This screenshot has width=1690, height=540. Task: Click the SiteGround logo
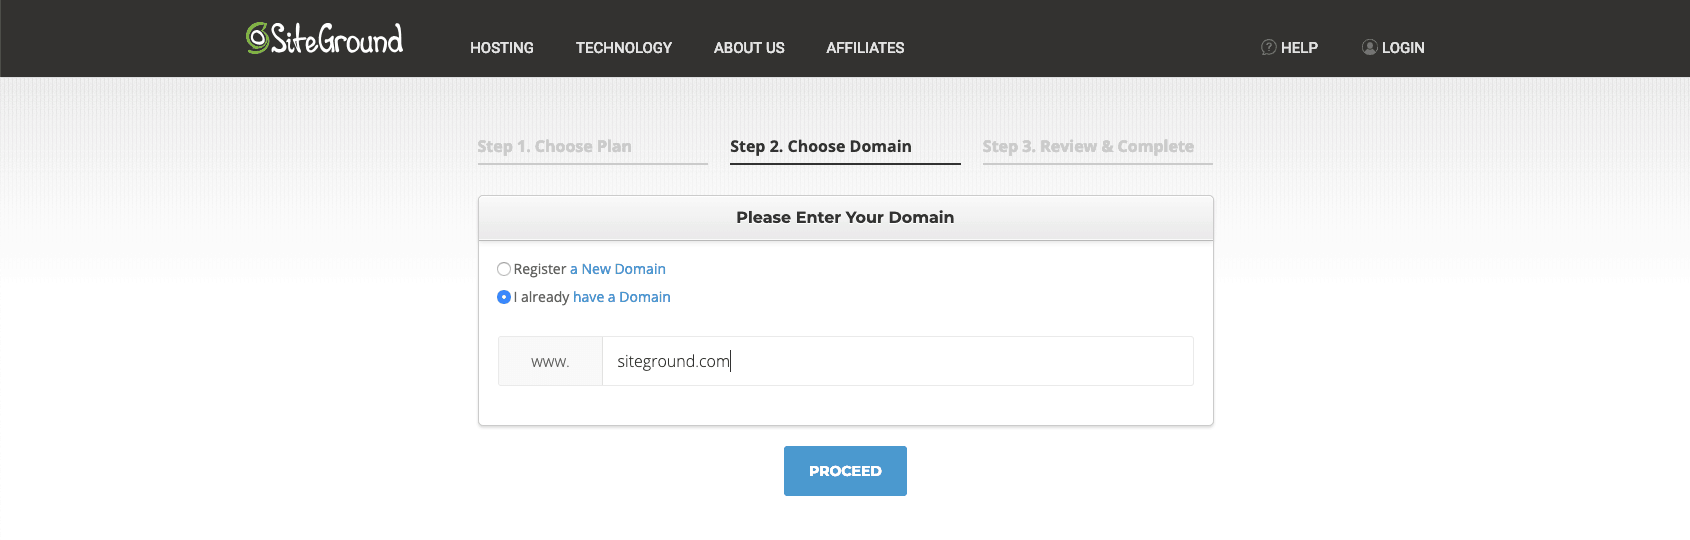point(325,38)
